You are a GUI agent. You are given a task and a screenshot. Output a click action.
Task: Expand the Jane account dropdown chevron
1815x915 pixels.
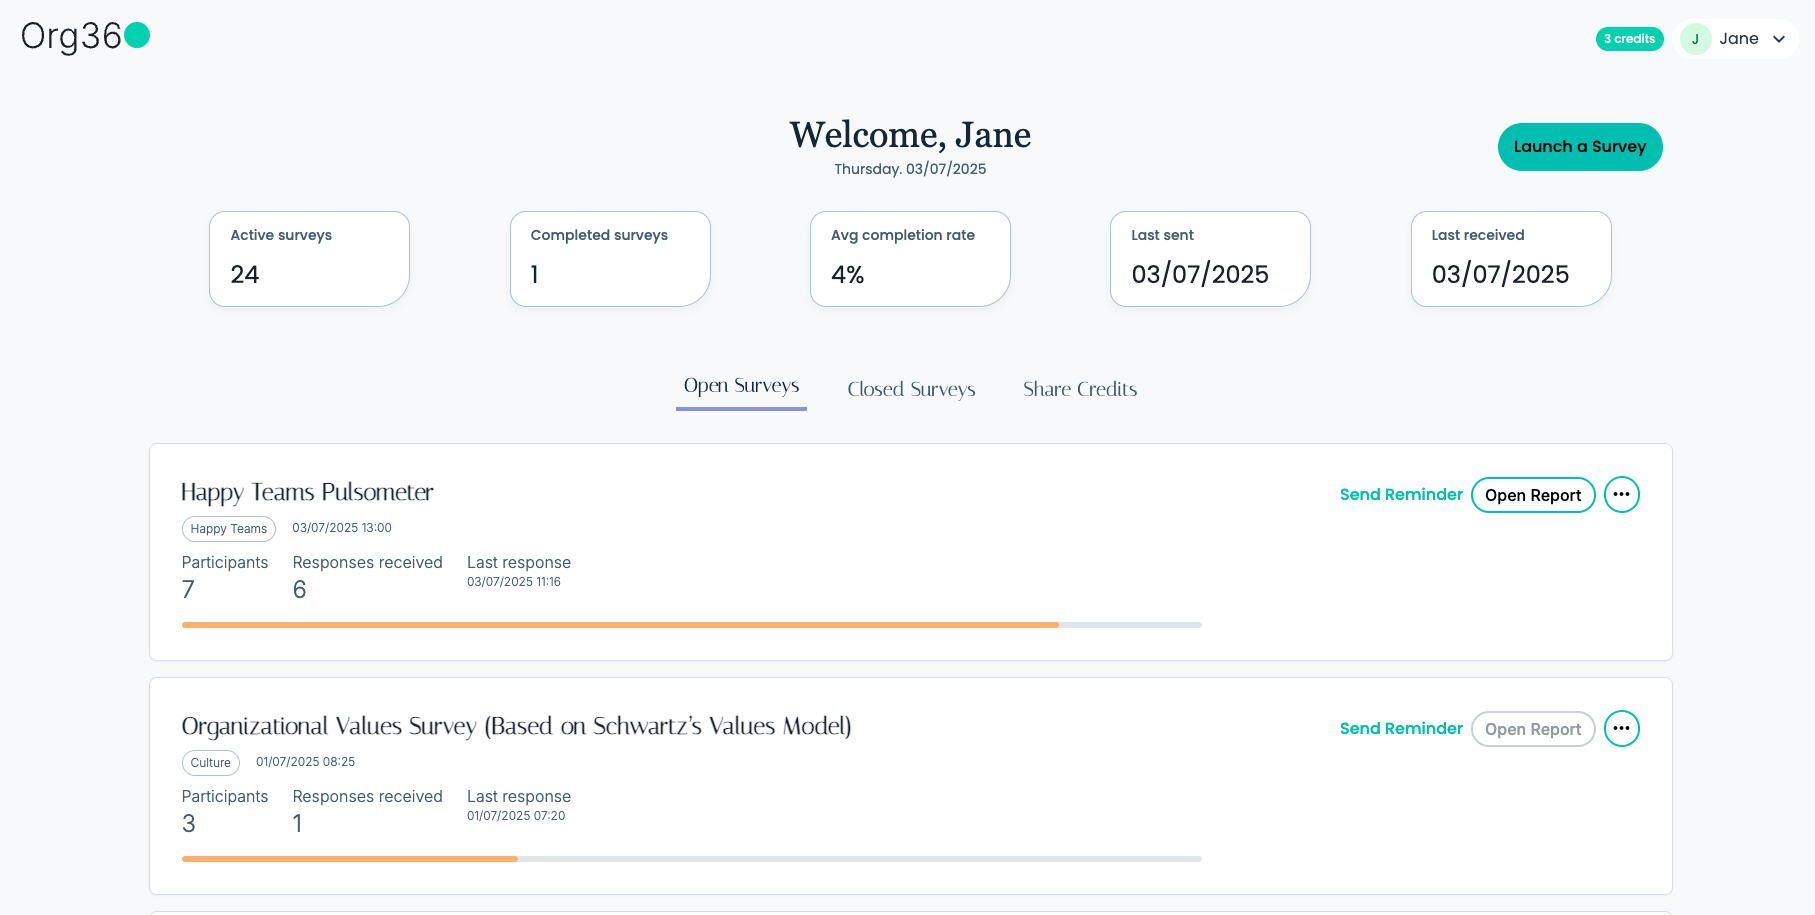(1779, 39)
